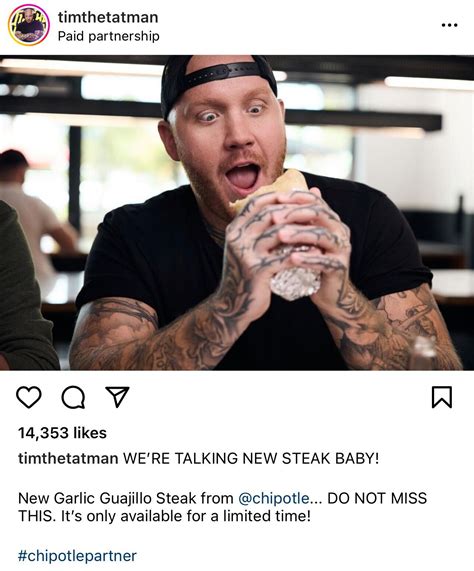The height and width of the screenshot is (571, 474).
Task: Click the glass shaker in the photo
Action: click(424, 352)
